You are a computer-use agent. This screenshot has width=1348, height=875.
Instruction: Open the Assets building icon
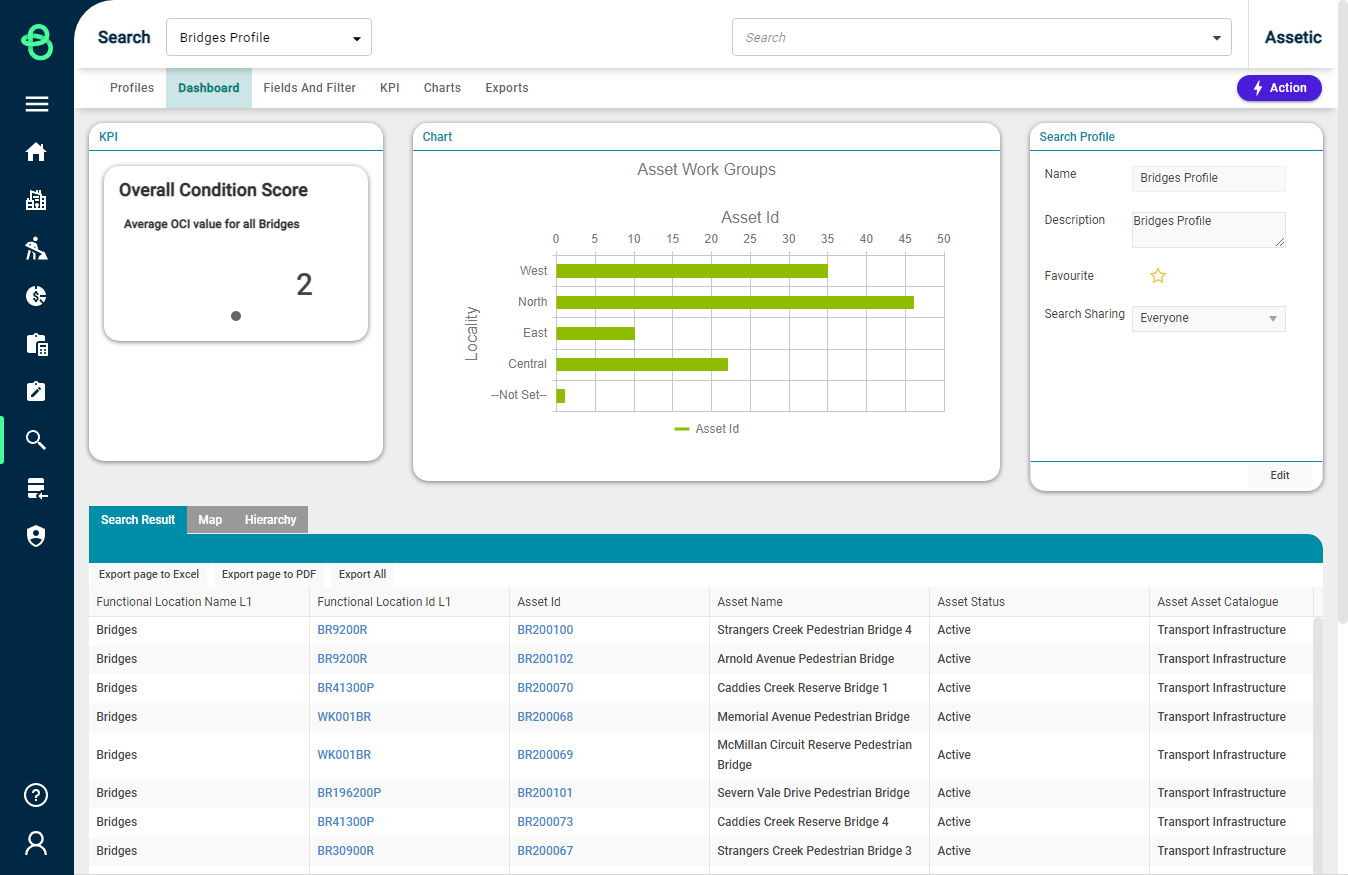37,200
